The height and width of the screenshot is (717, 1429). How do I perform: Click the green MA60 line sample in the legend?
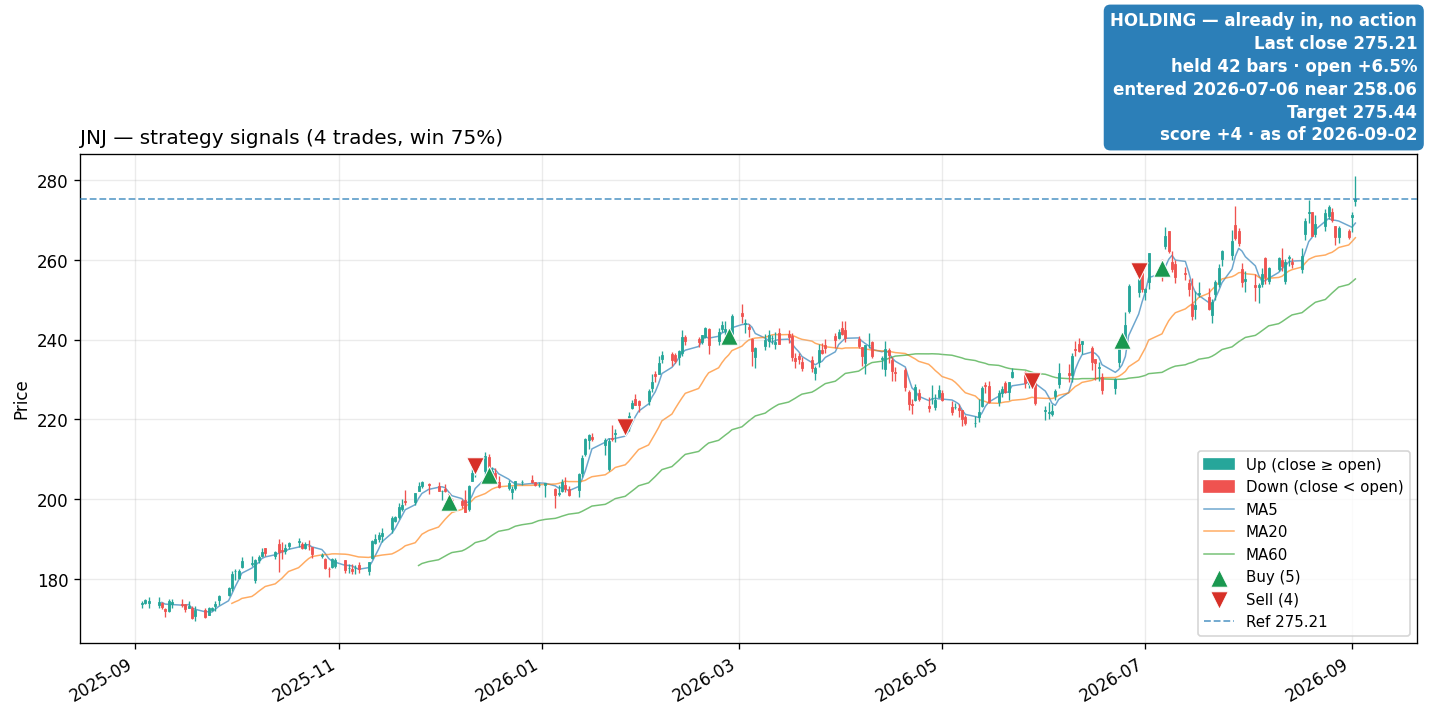pos(1219,555)
